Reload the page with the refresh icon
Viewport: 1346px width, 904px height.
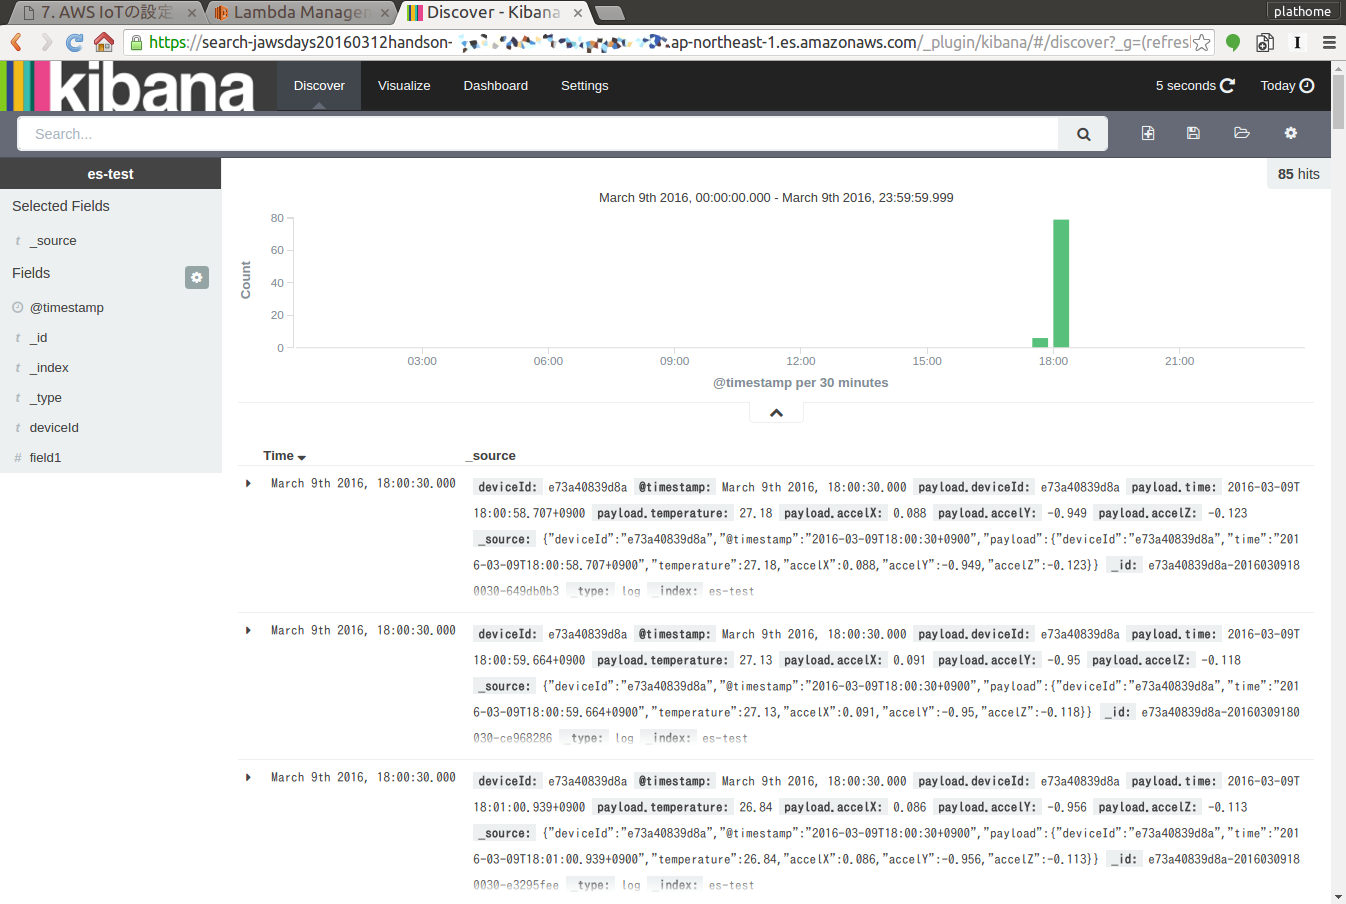(x=74, y=42)
